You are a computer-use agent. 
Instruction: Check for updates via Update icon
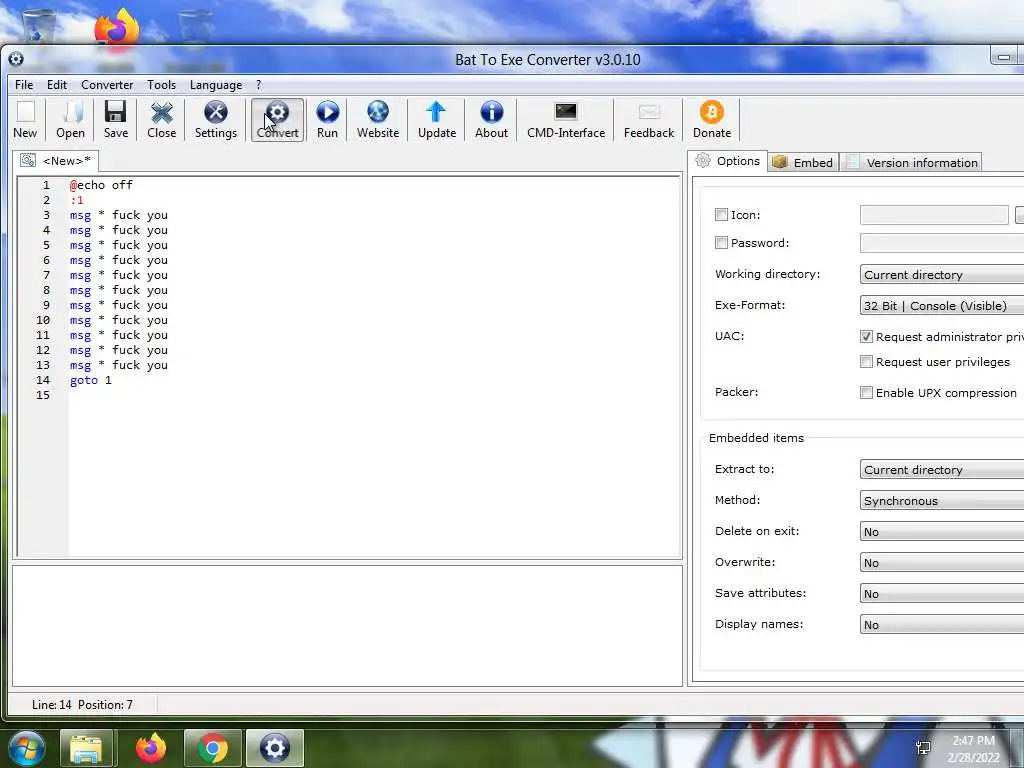click(x=437, y=120)
